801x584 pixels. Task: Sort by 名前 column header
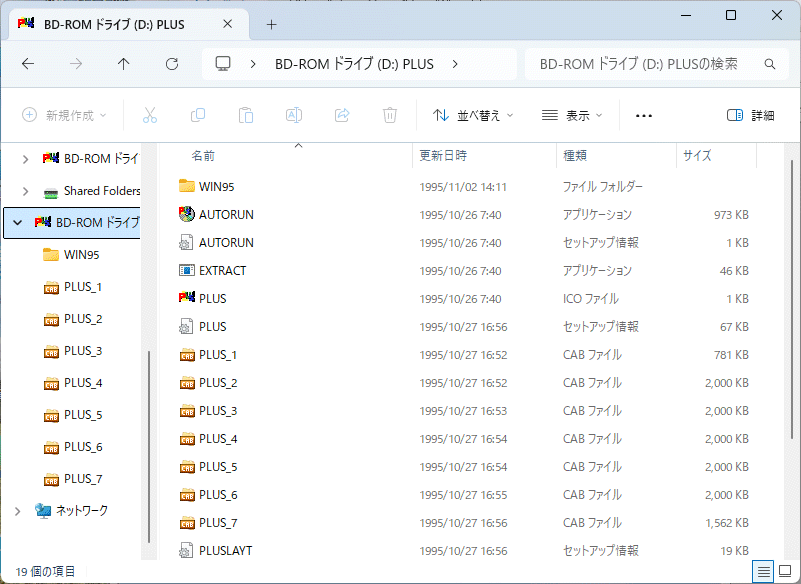(x=203, y=156)
